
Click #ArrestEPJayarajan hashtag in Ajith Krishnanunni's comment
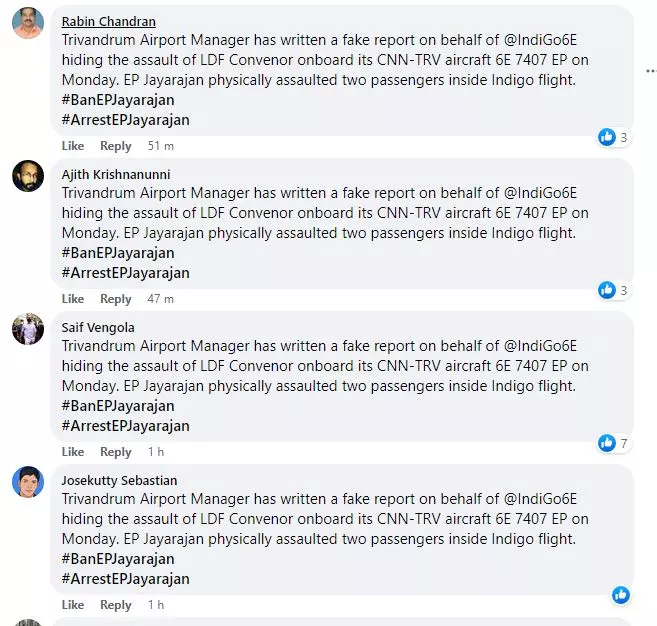[x=125, y=273]
